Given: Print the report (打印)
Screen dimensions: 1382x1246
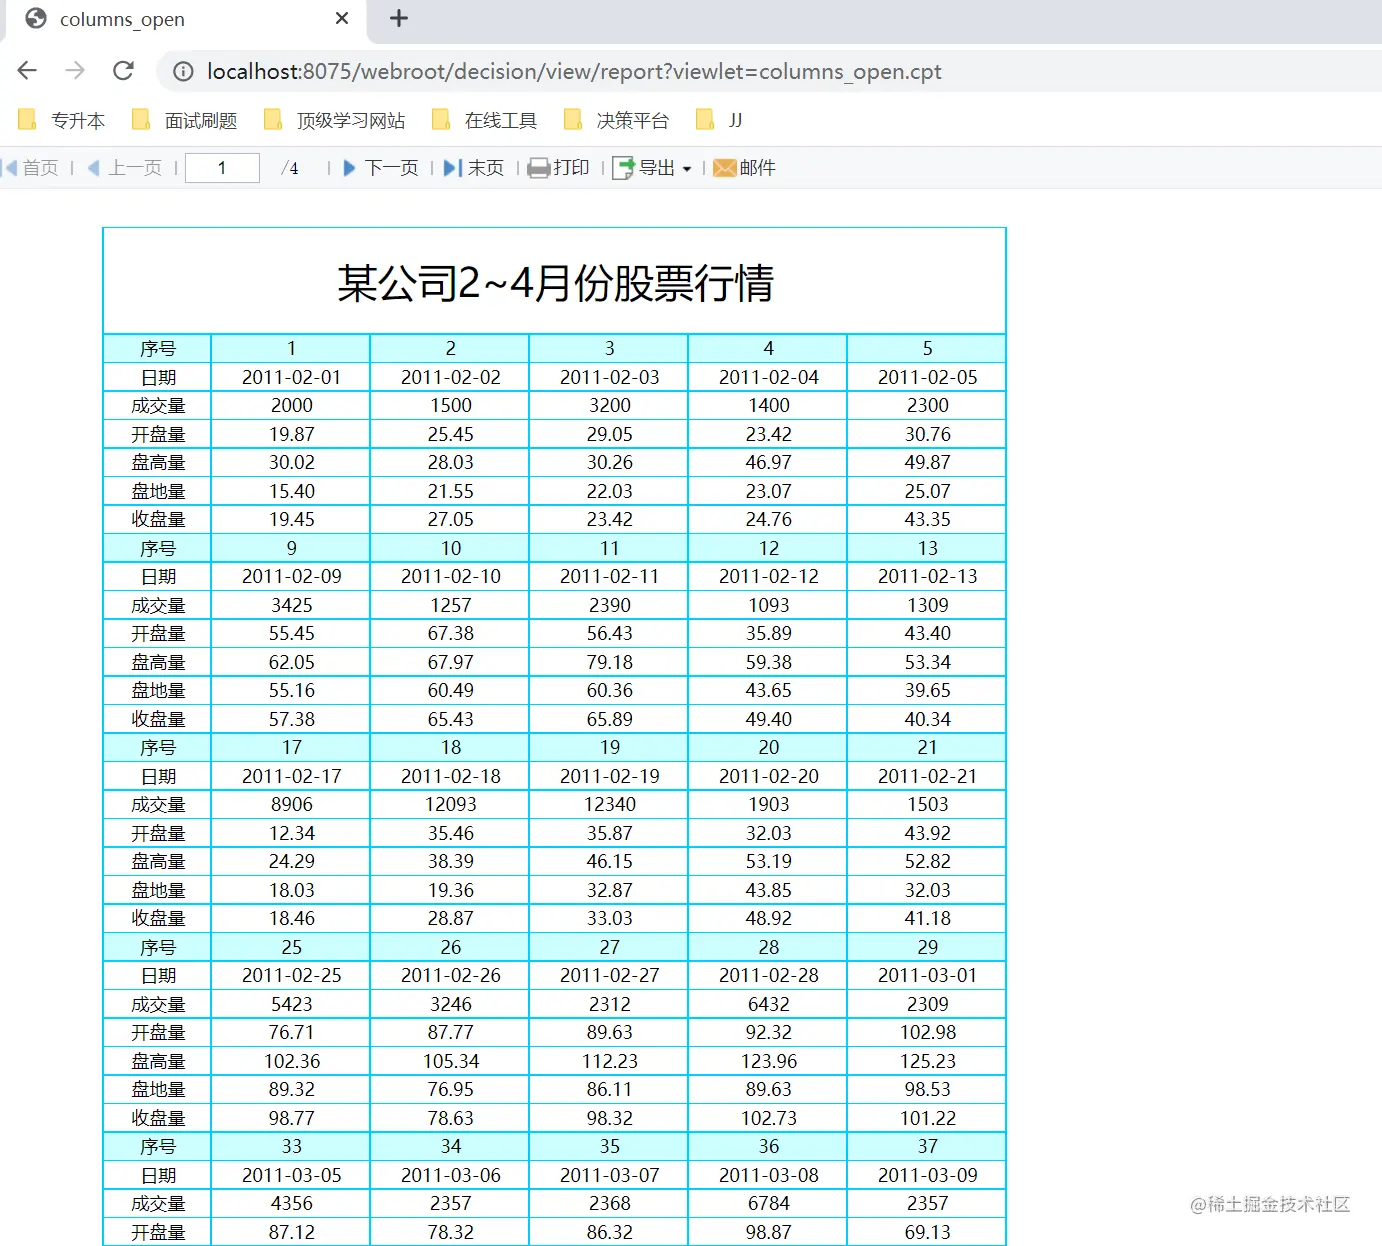Looking at the screenshot, I should [x=559, y=168].
